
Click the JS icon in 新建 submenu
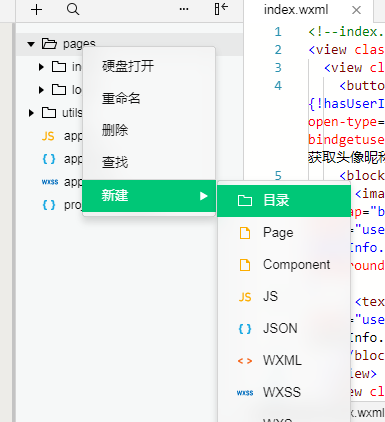click(245, 297)
